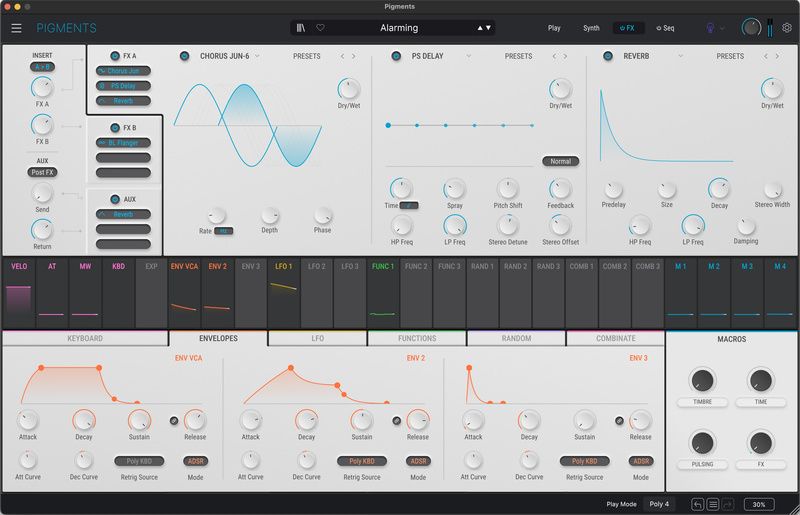Image resolution: width=800 pixels, height=515 pixels.
Task: Click the master volume knob
Action: (751, 28)
